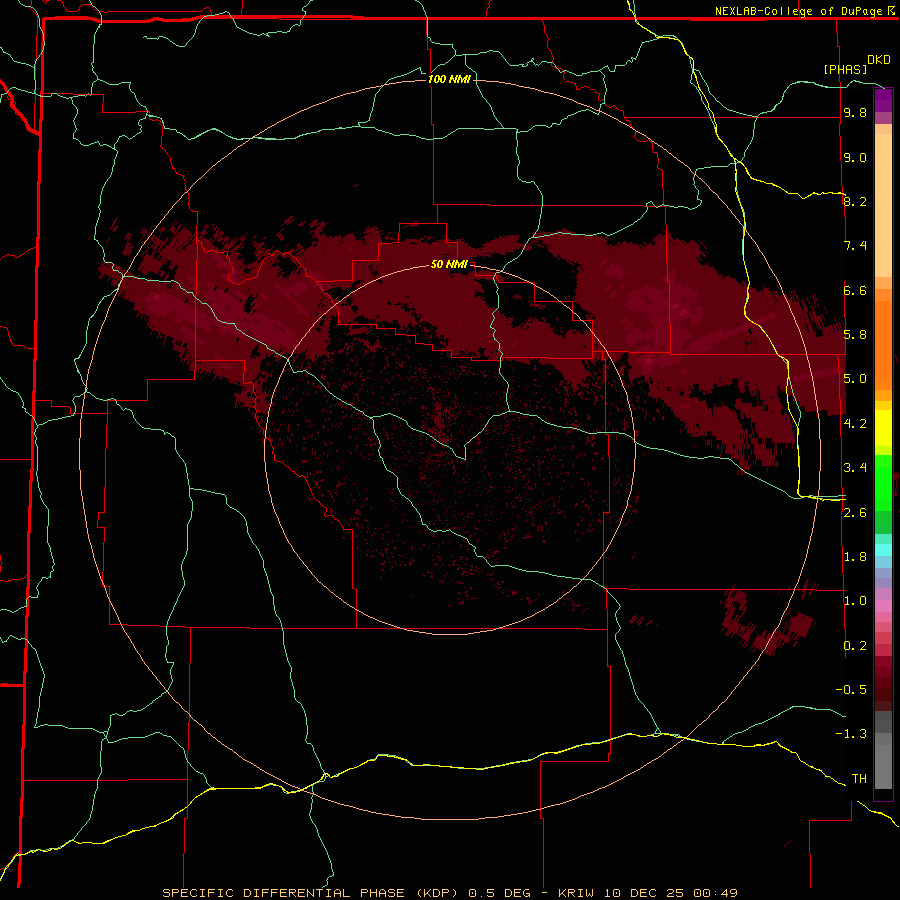This screenshot has width=900, height=900.
Task: Click the -1.3 value on color scale
Action: click(x=851, y=734)
